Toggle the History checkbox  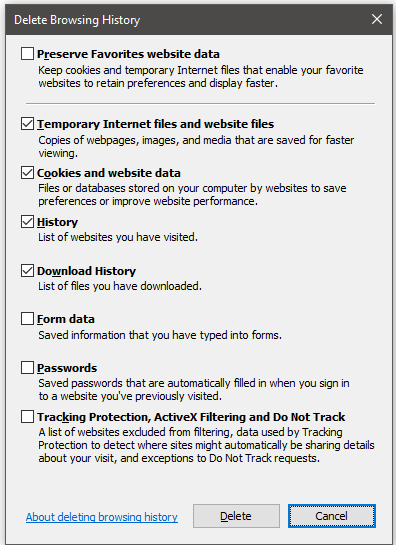point(27,222)
